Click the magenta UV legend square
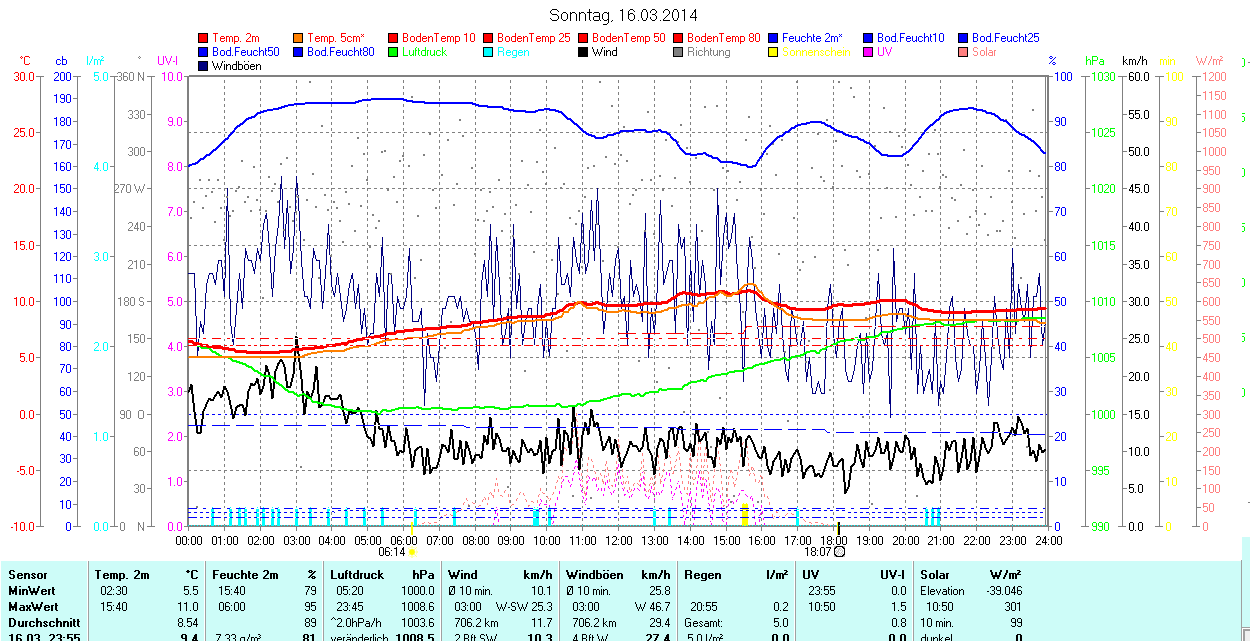 (x=869, y=52)
